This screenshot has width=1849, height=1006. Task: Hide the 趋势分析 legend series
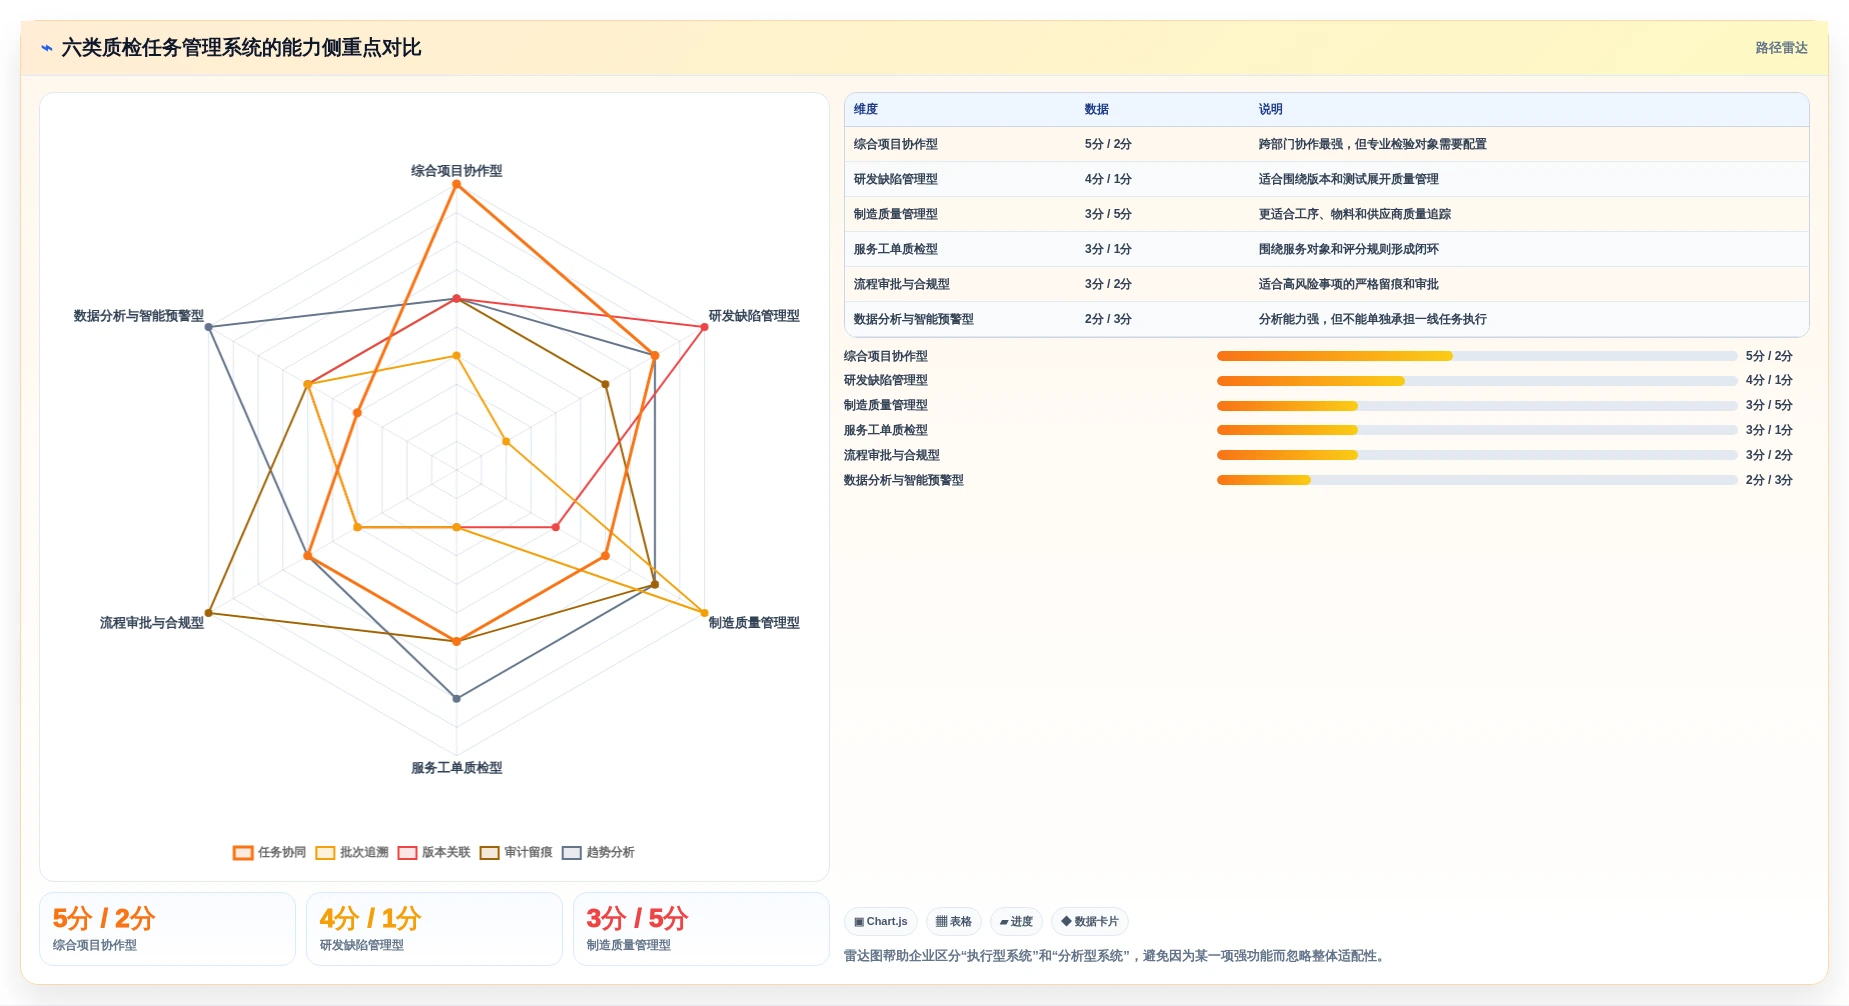click(x=598, y=852)
